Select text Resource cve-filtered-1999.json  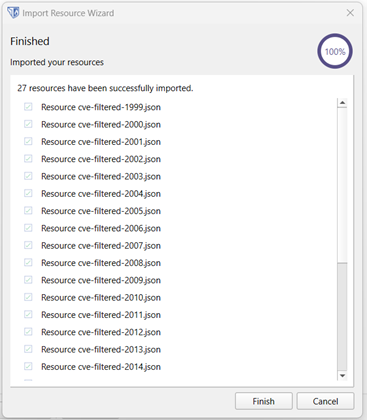click(101, 107)
